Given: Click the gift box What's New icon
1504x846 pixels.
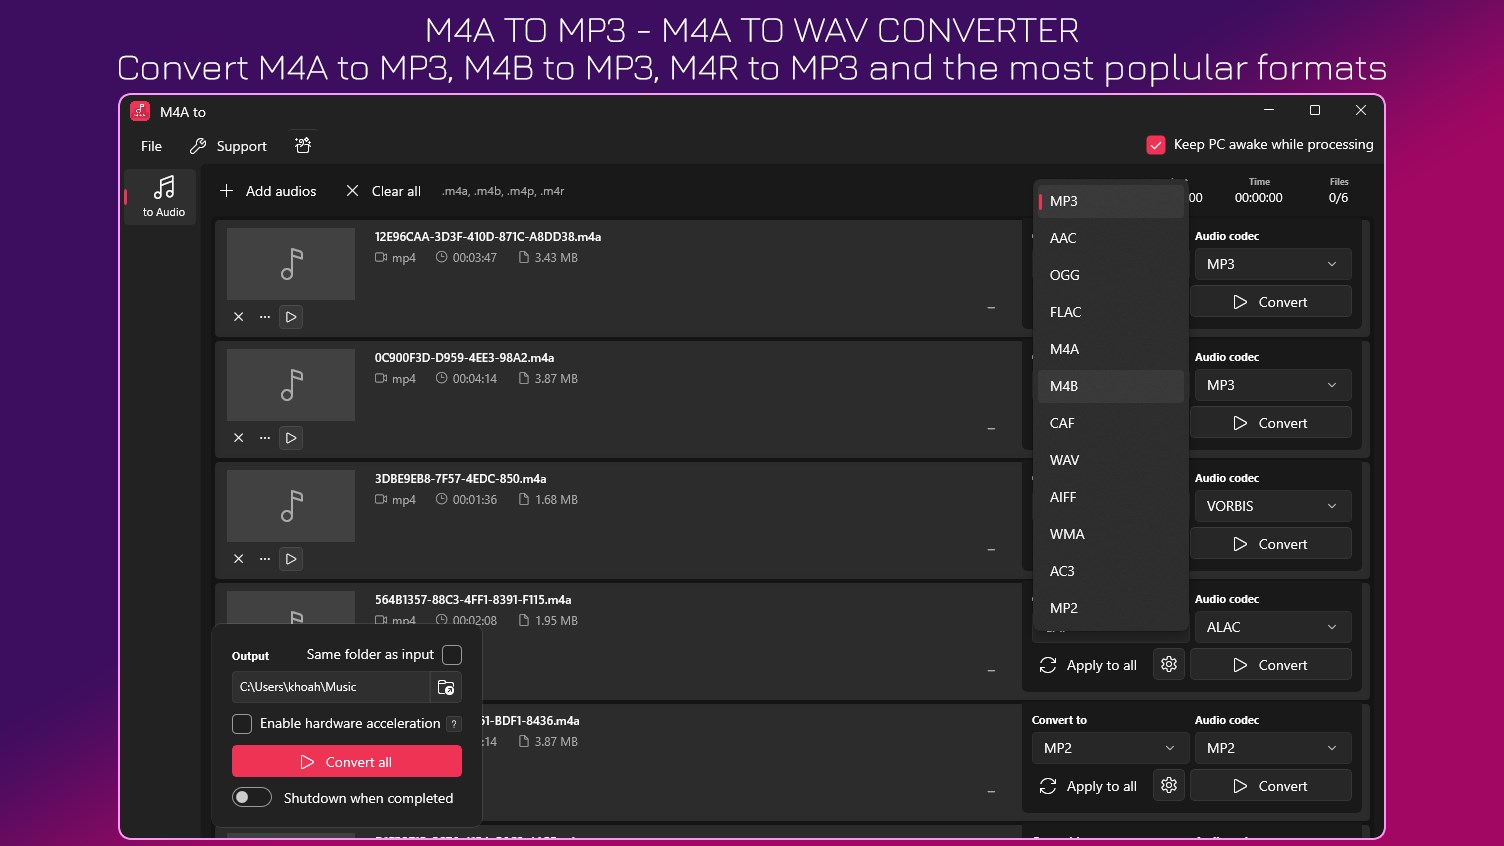Looking at the screenshot, I should [x=303, y=145].
